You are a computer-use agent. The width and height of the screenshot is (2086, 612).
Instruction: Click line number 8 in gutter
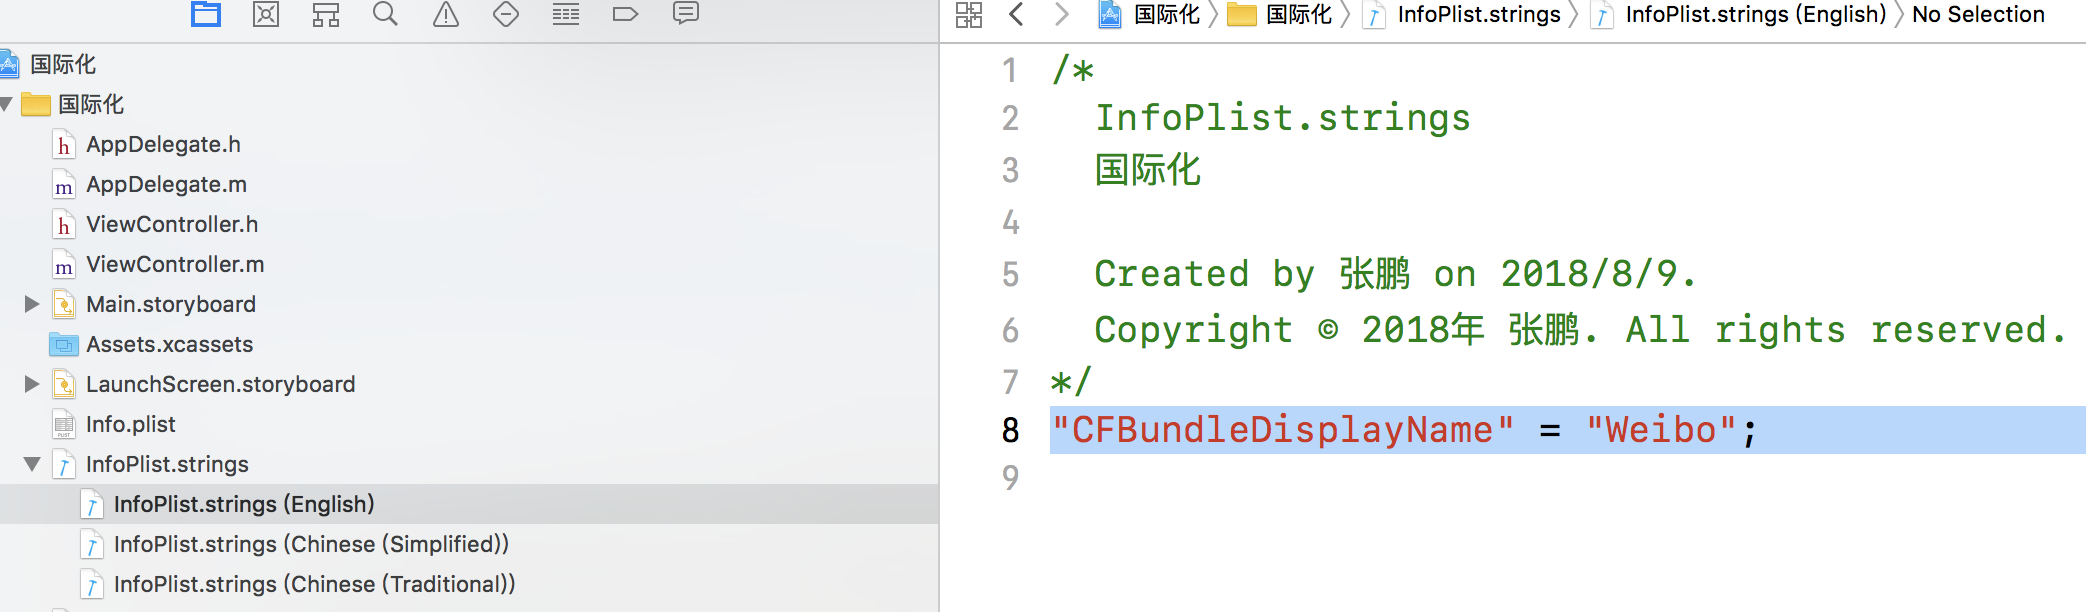1010,430
